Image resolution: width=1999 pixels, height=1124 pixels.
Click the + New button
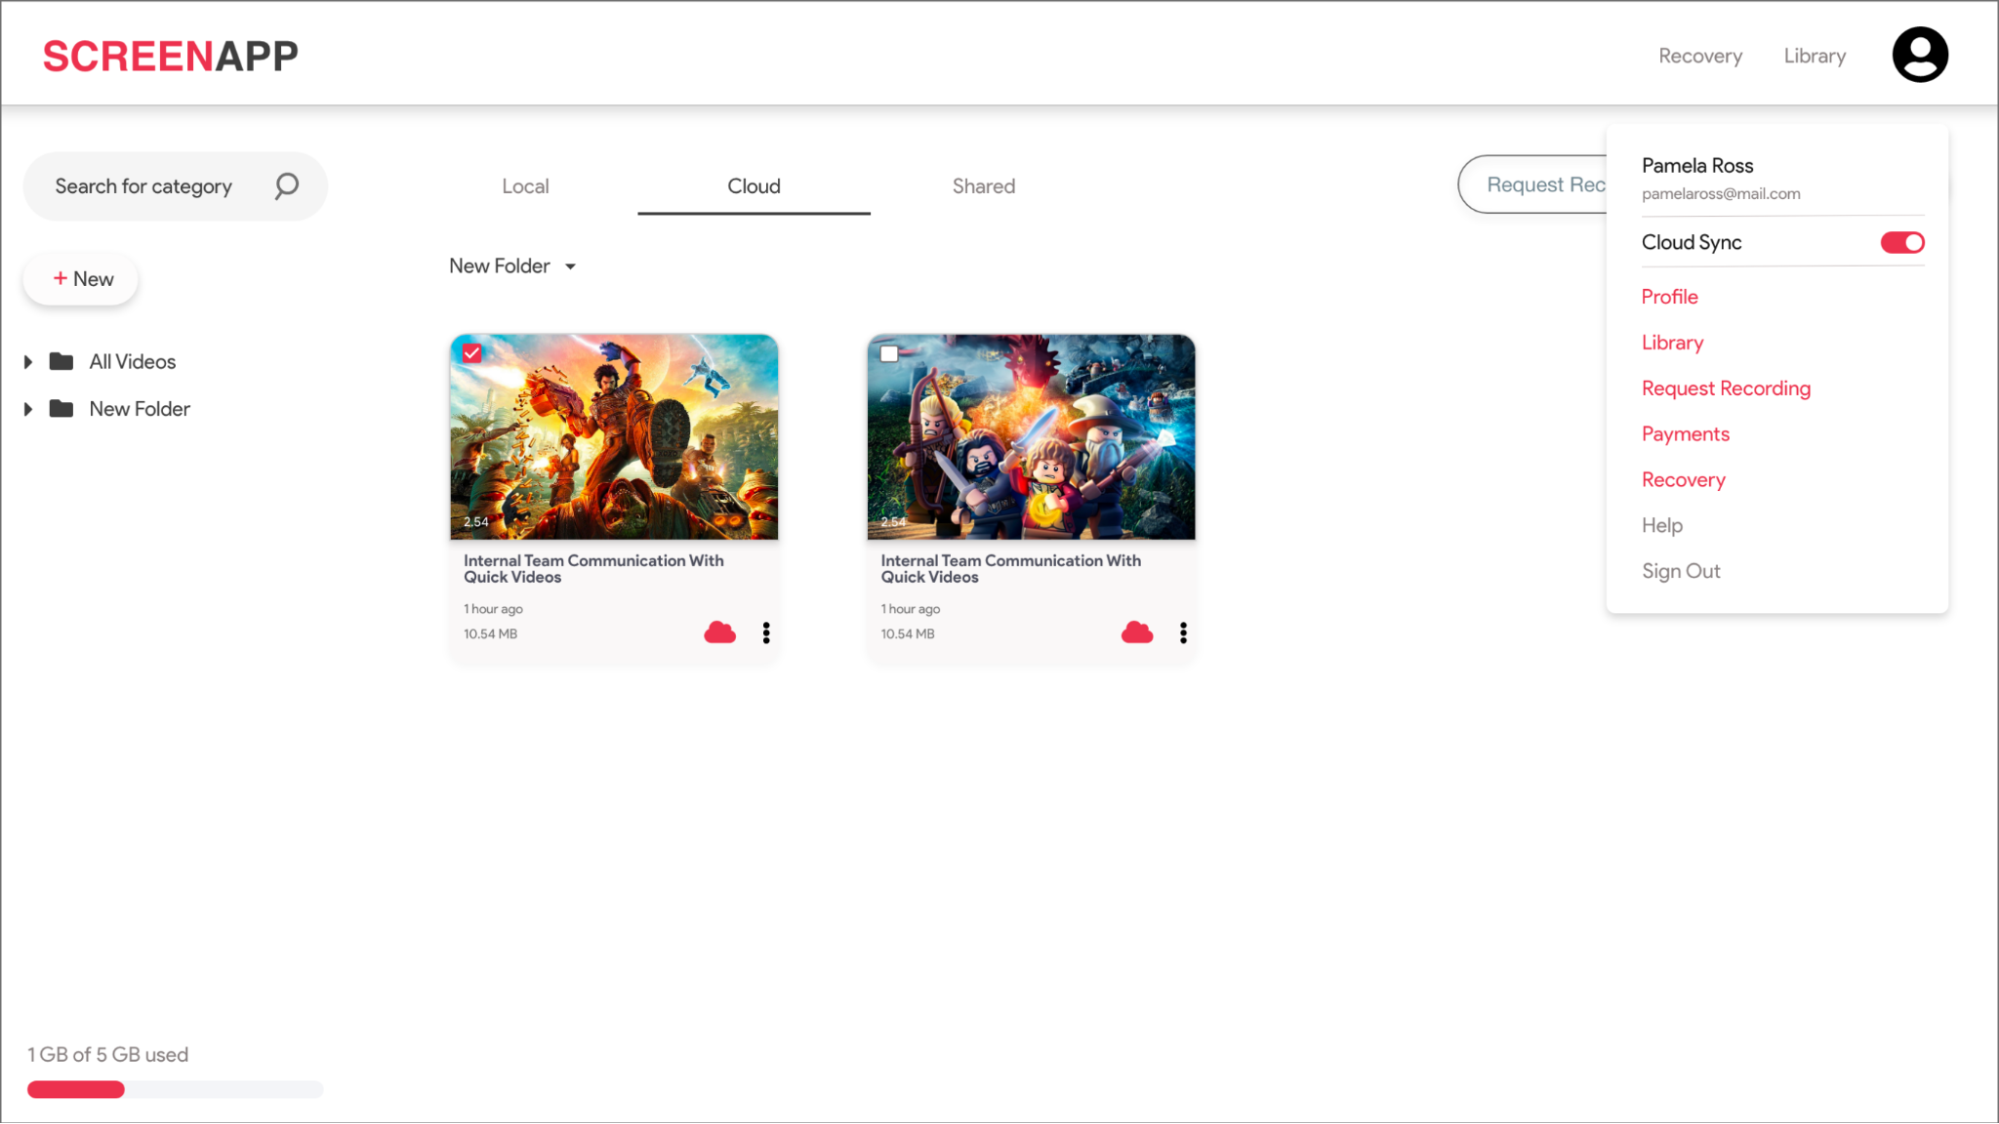[x=82, y=279]
